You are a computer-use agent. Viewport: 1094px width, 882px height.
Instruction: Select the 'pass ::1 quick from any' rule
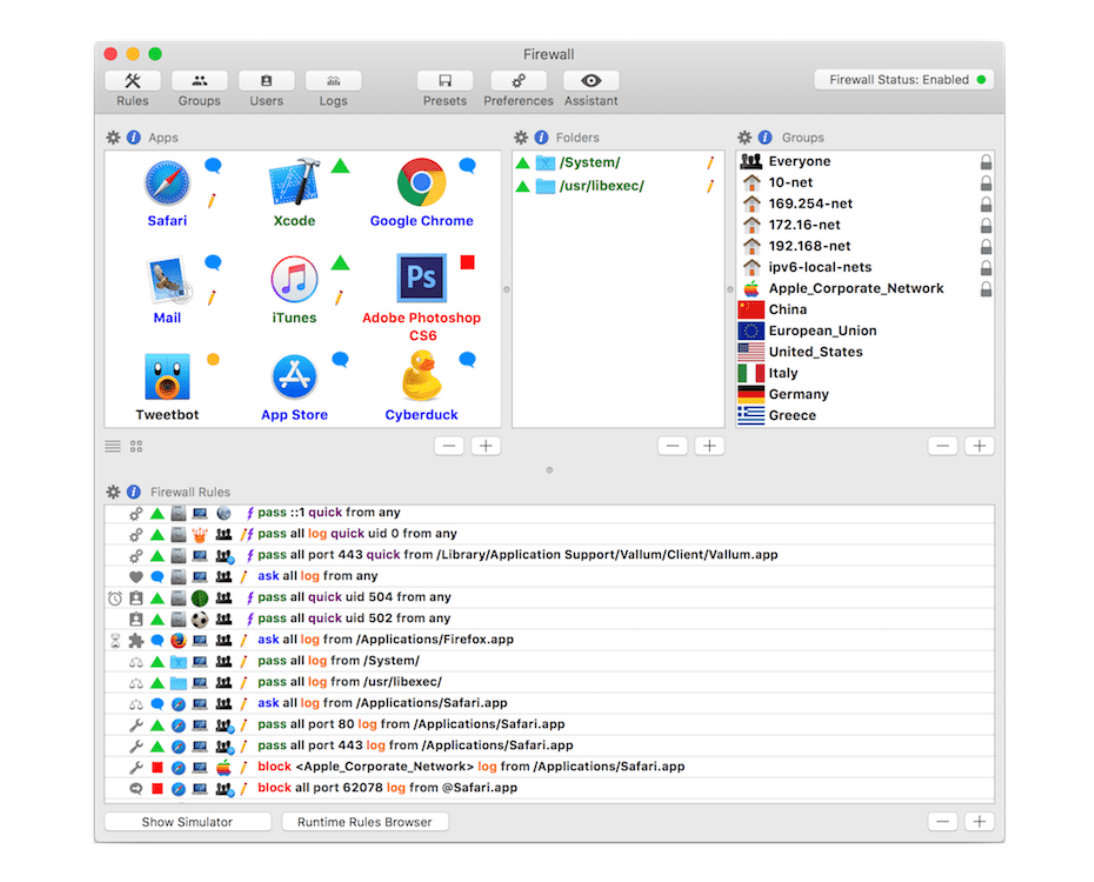550,513
